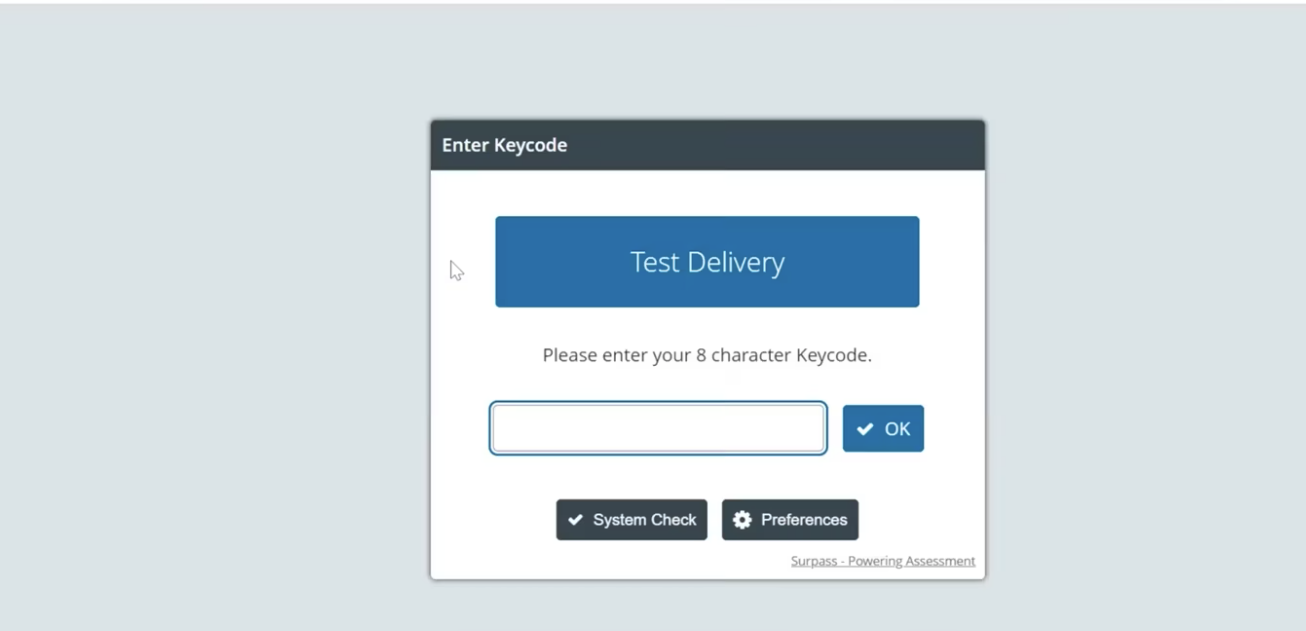Open the Preferences dialog
This screenshot has width=1306, height=631.
click(x=790, y=520)
